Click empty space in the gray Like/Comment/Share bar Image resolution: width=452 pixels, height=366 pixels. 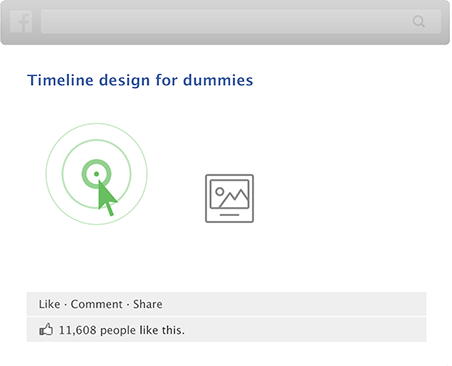point(293,304)
